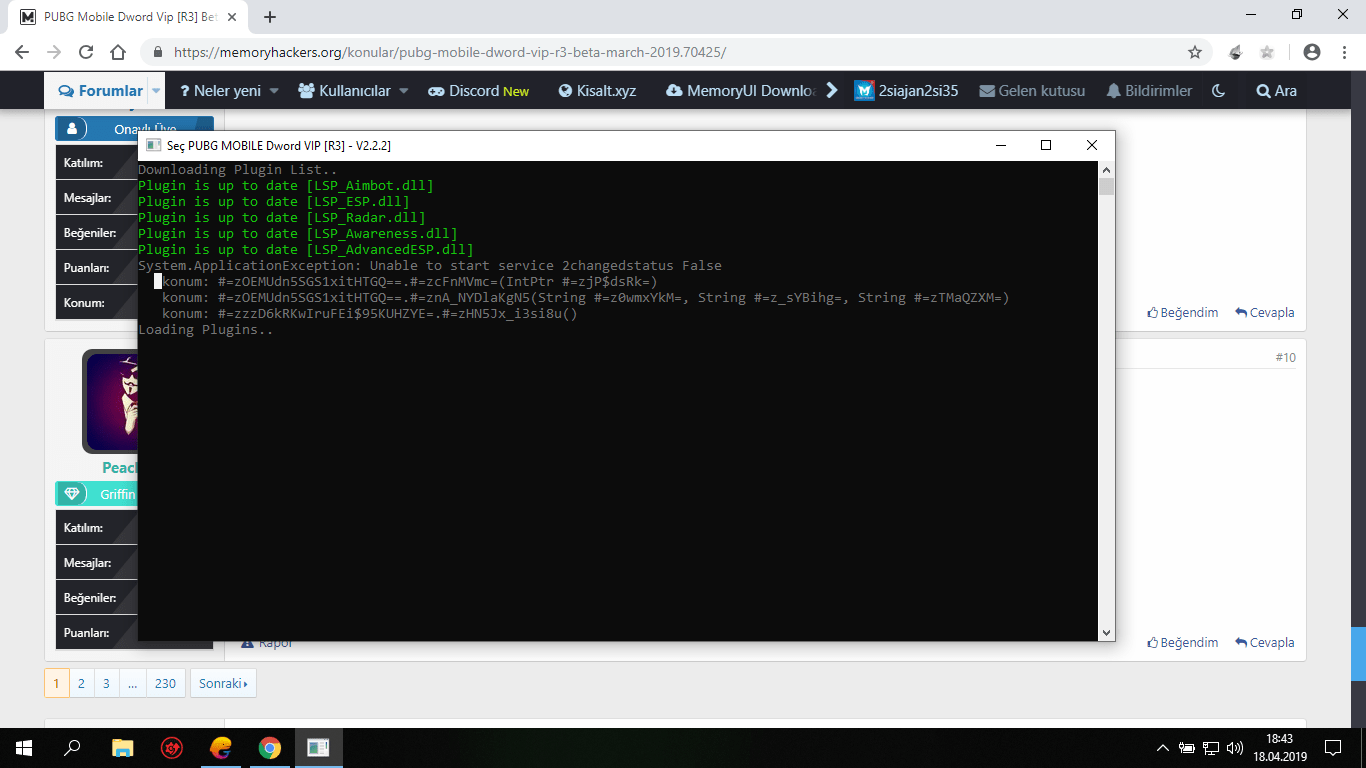This screenshot has width=1366, height=768.
Task: Open File Explorer from the taskbar
Action: (122, 747)
